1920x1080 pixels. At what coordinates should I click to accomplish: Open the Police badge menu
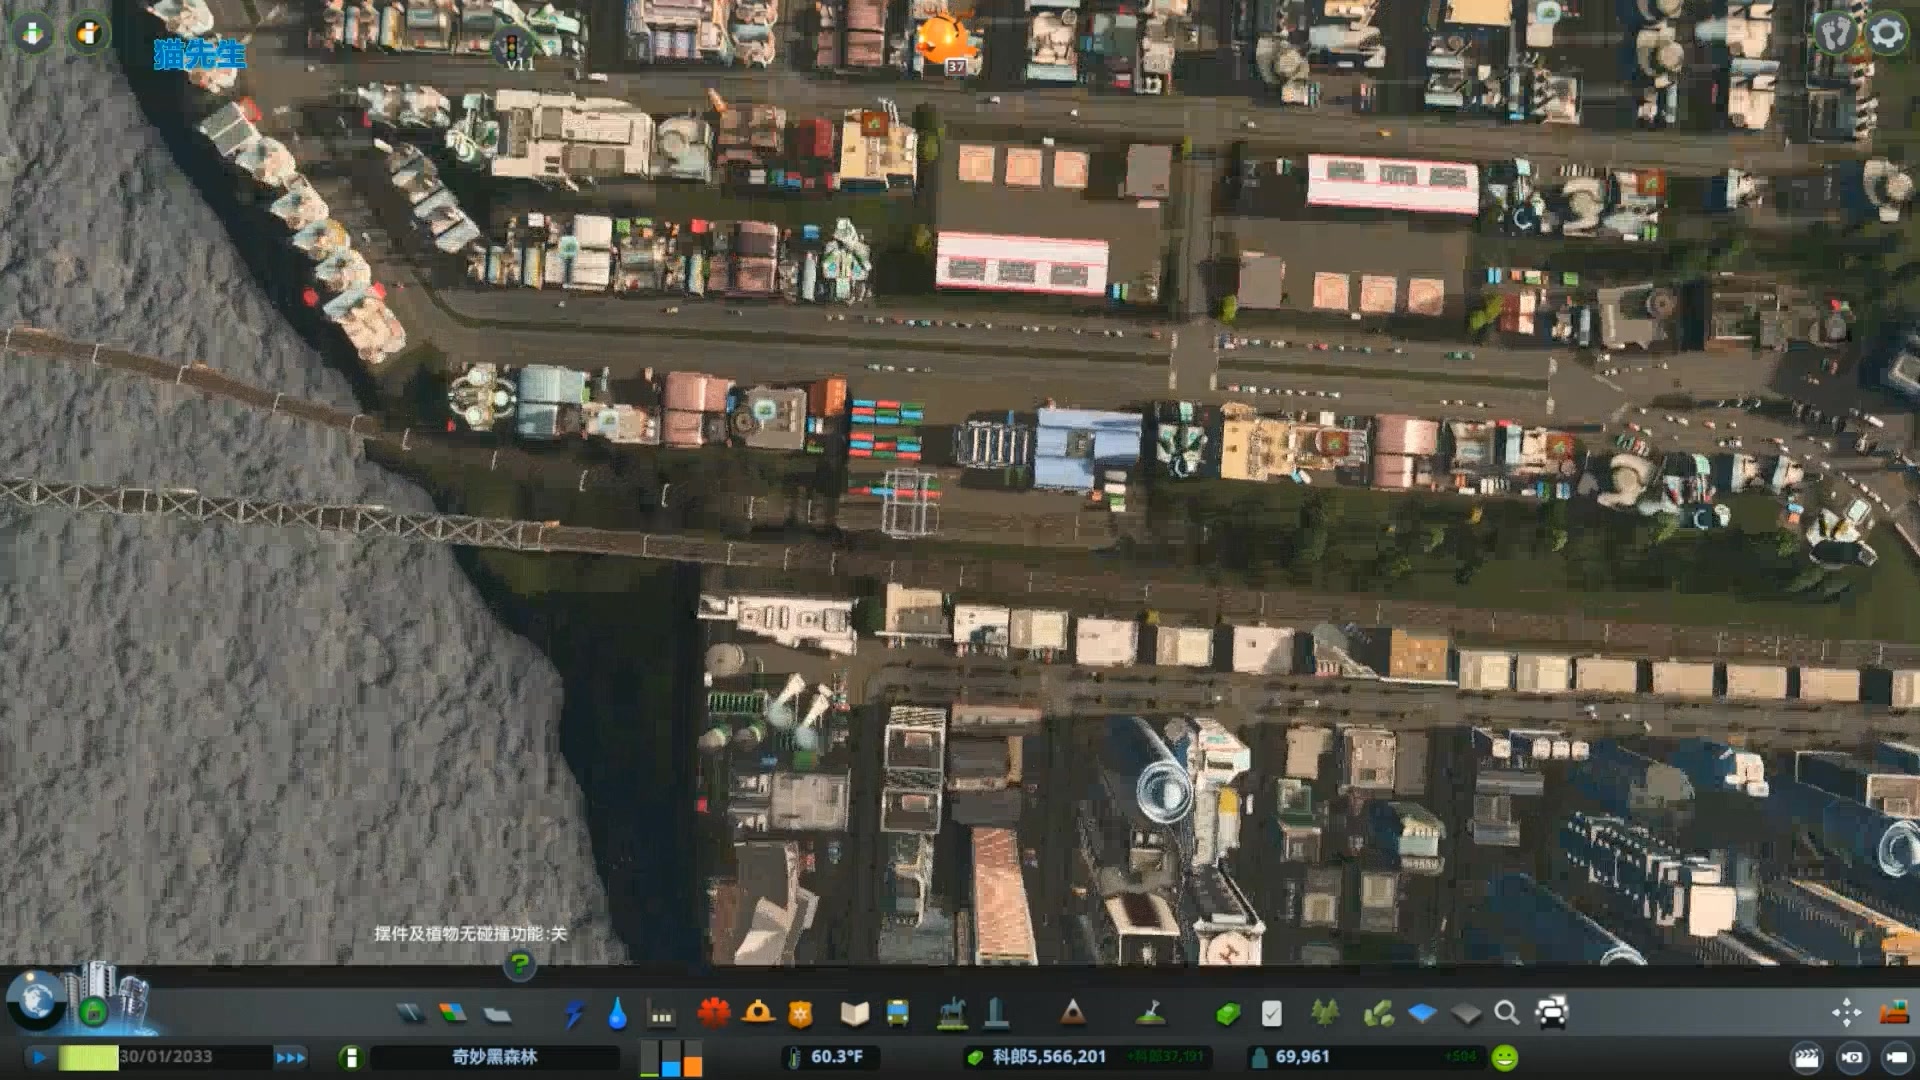pos(800,1014)
